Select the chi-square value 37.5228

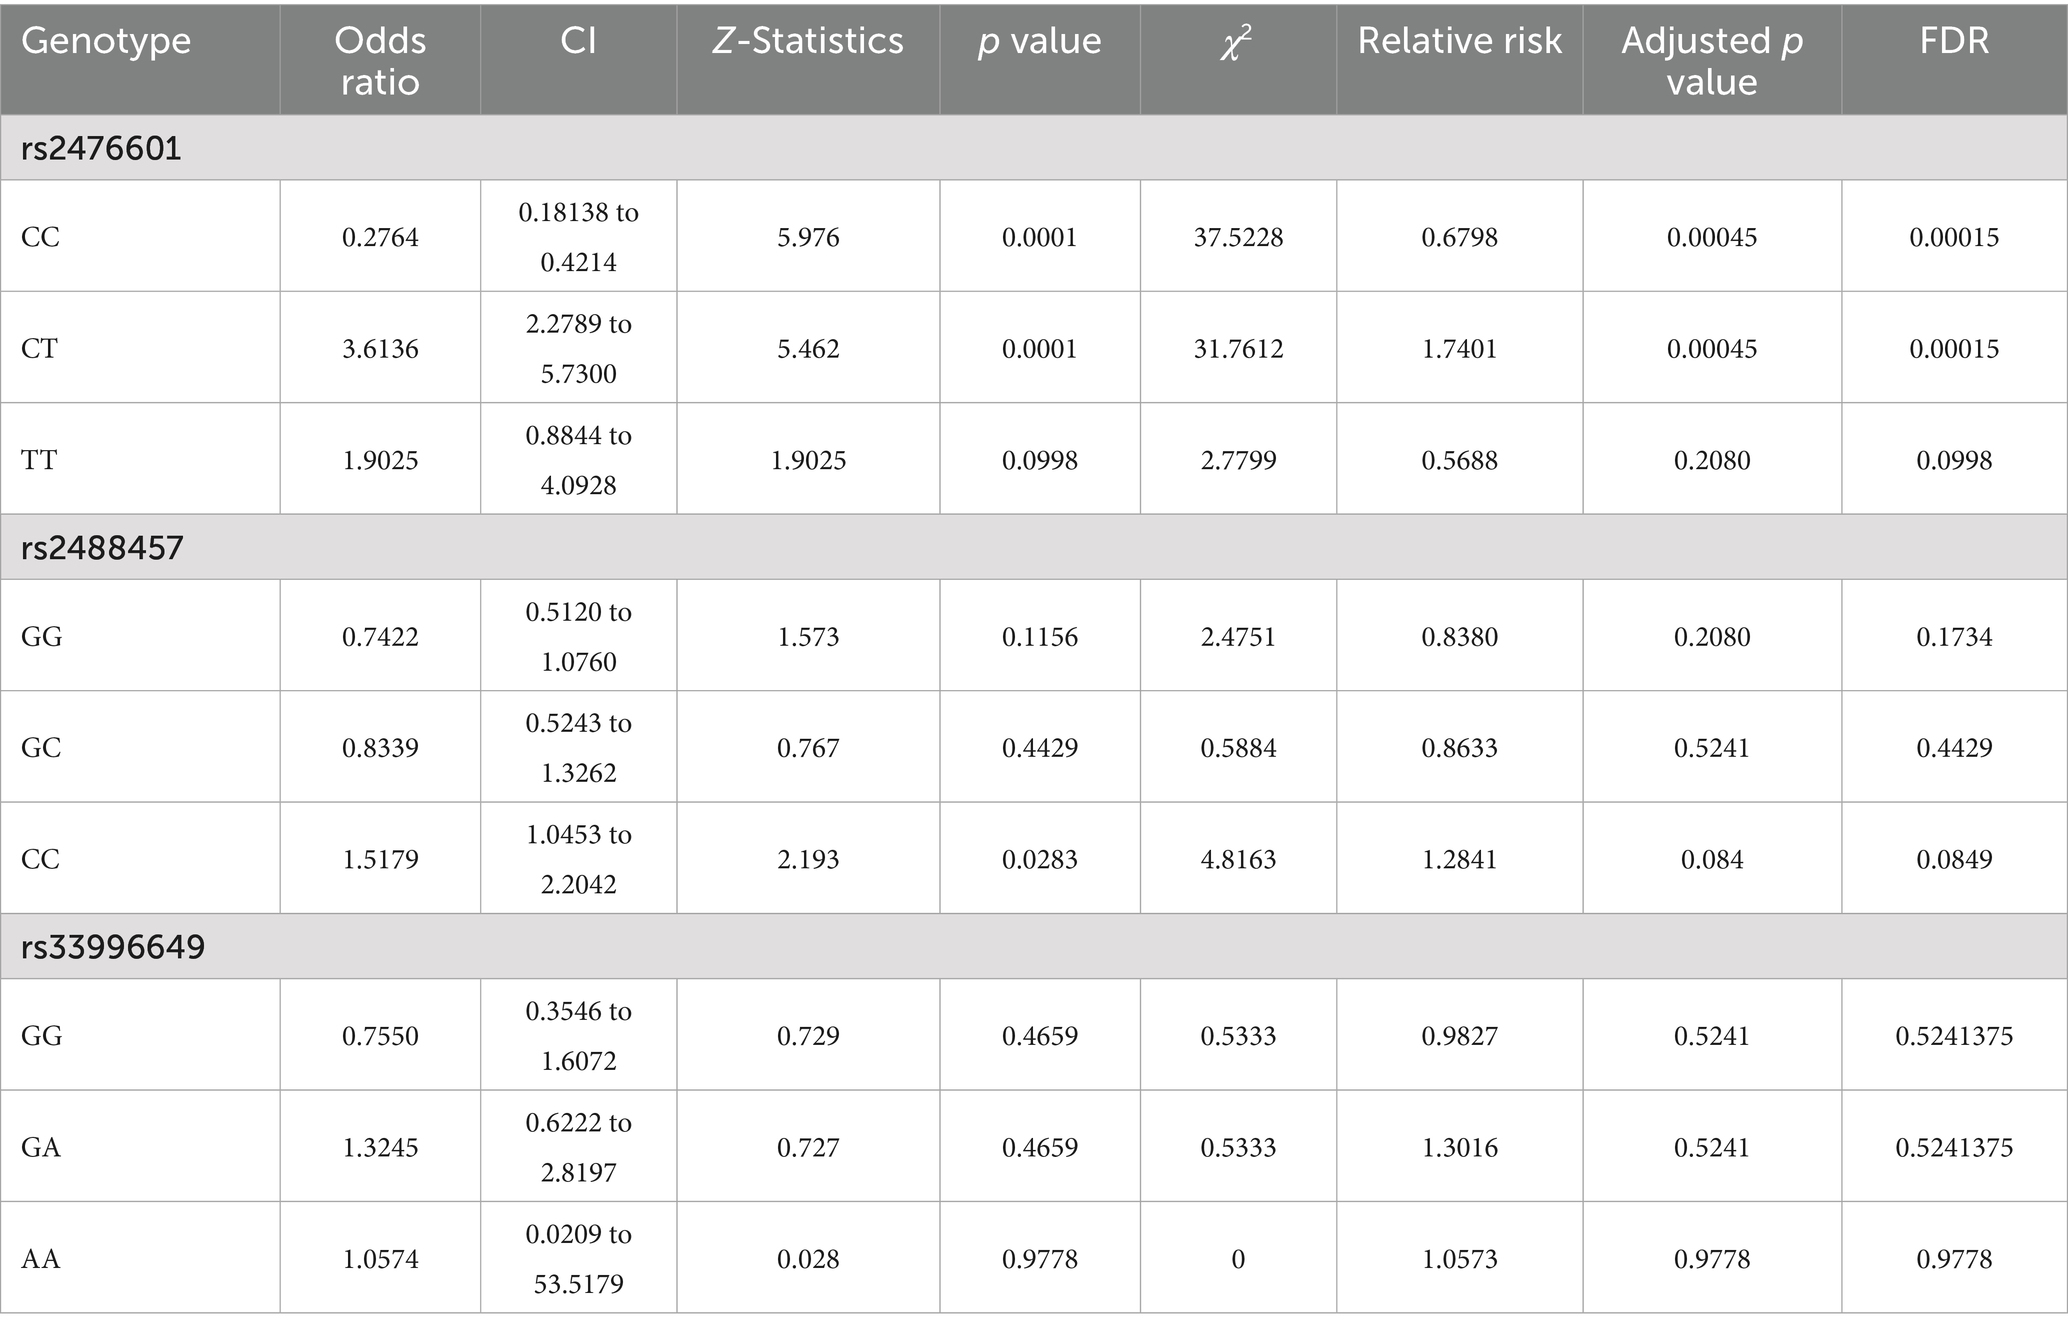click(1238, 238)
